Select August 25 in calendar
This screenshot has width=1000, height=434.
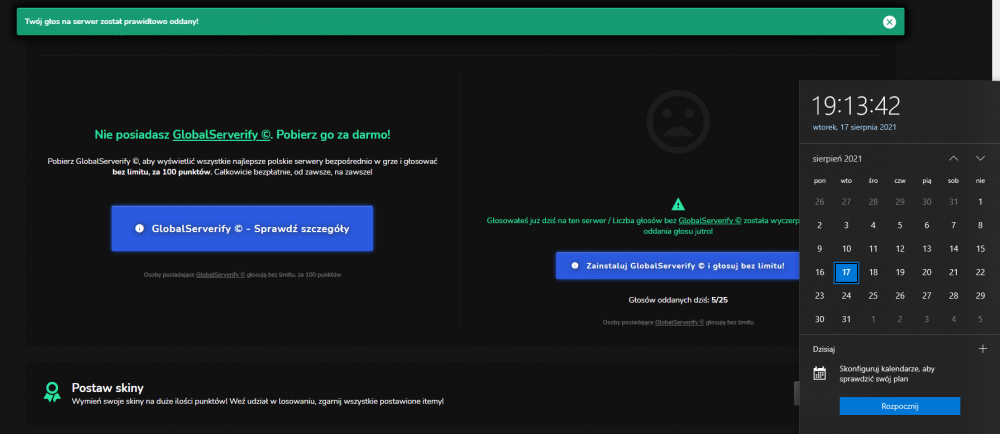pyautogui.click(x=873, y=296)
